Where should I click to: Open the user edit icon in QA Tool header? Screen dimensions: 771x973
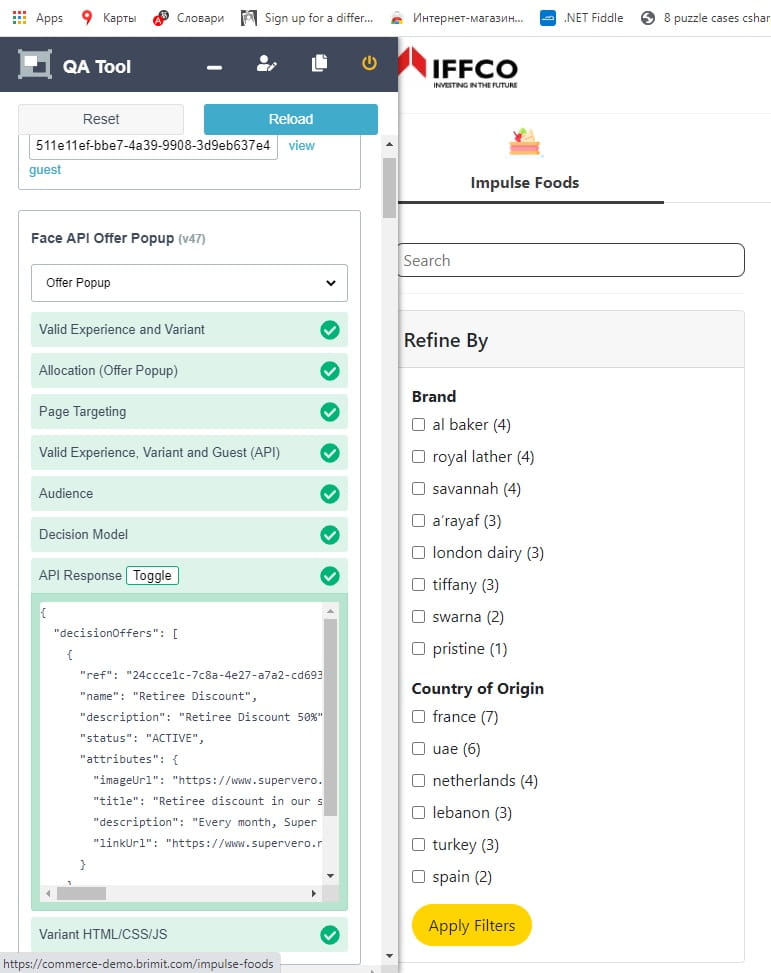pyautogui.click(x=267, y=63)
